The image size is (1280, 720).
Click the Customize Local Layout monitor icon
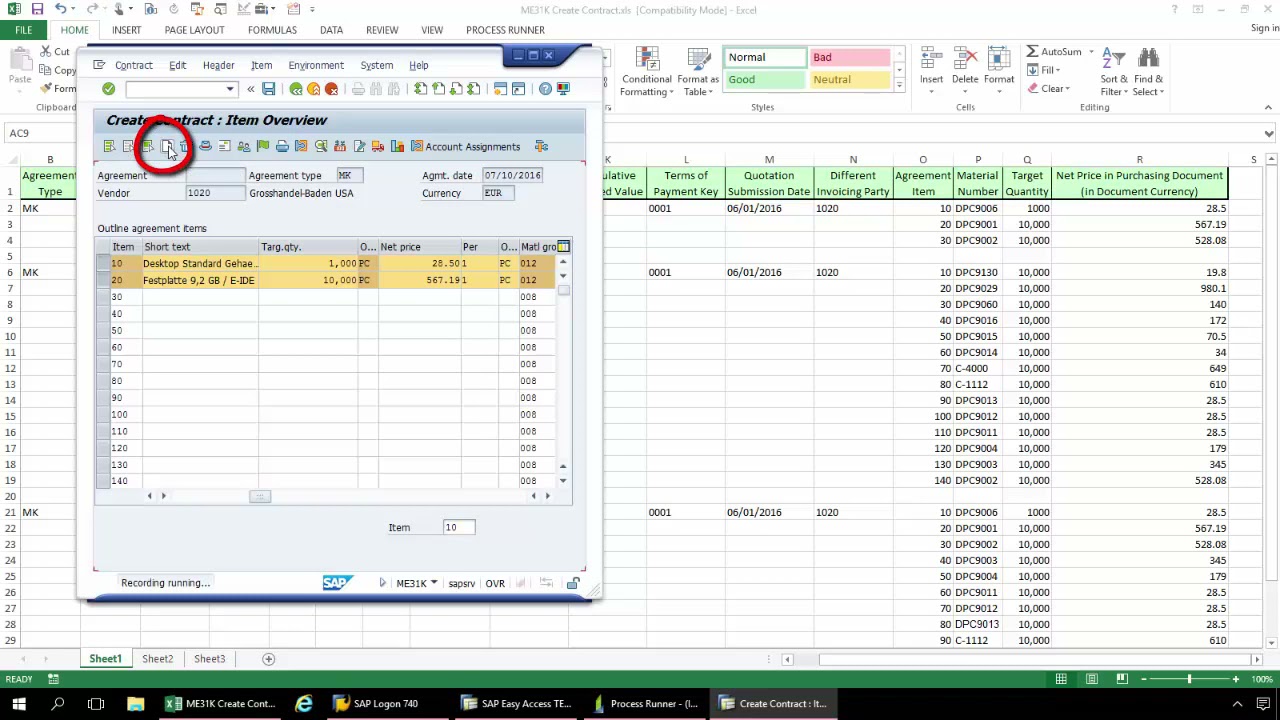[563, 89]
